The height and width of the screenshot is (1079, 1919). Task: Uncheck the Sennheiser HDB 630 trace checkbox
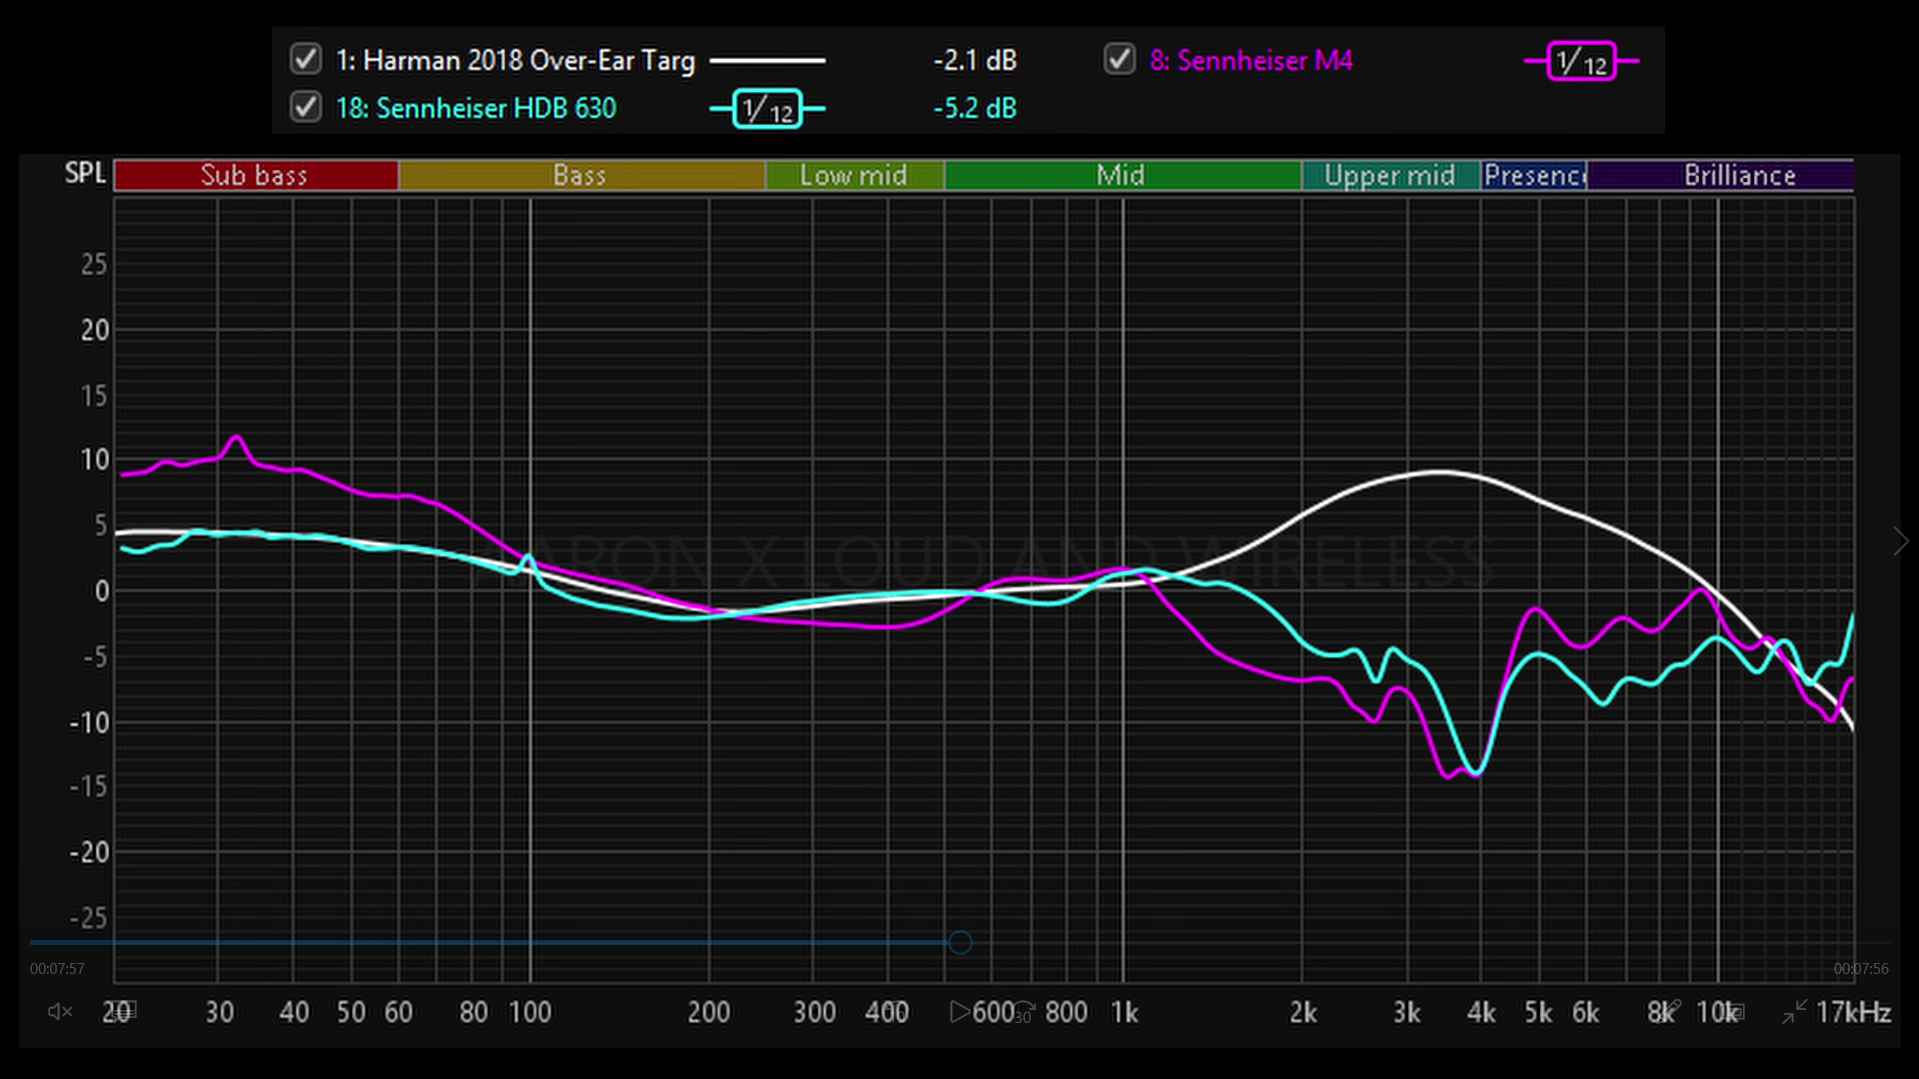tap(305, 107)
